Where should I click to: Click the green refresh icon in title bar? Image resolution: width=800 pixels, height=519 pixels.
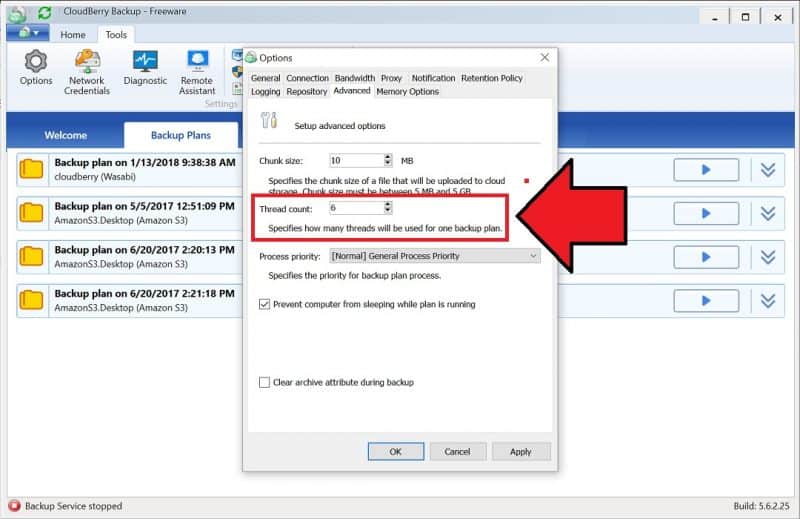45,13
